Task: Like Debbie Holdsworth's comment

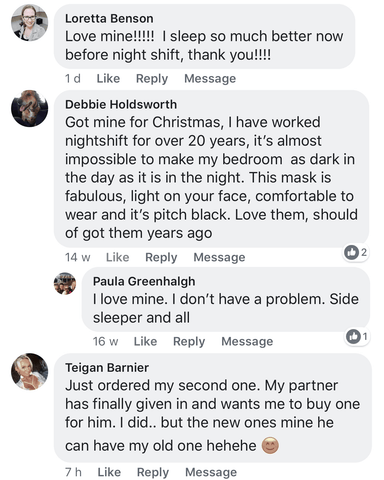Action: [118, 257]
